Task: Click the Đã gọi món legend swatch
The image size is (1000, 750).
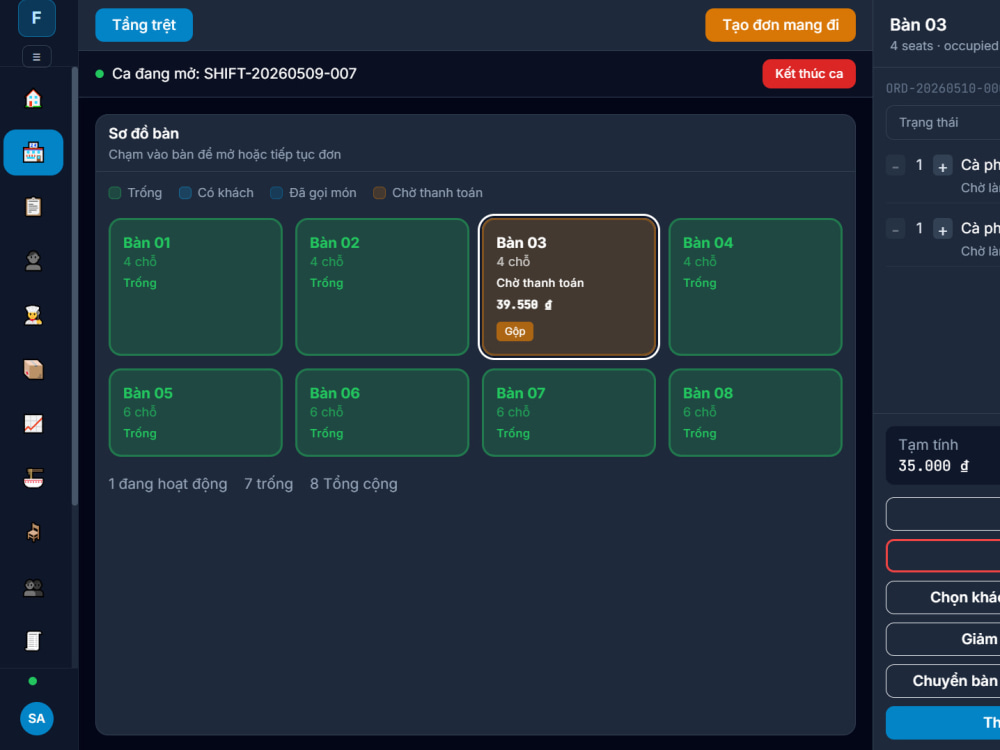Action: [276, 193]
